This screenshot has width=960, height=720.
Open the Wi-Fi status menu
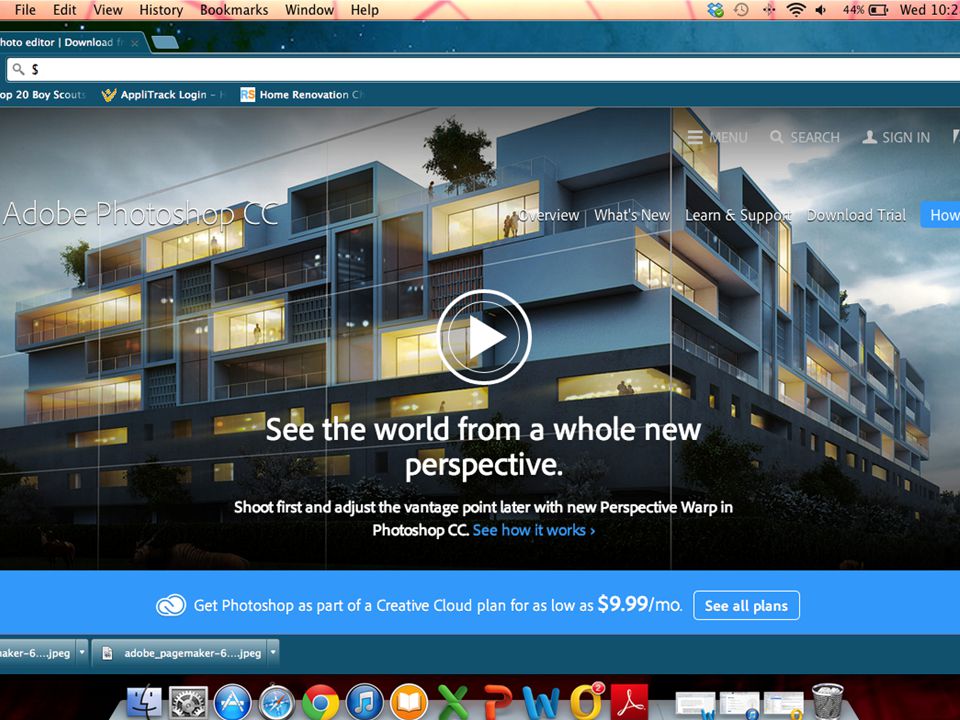click(795, 10)
